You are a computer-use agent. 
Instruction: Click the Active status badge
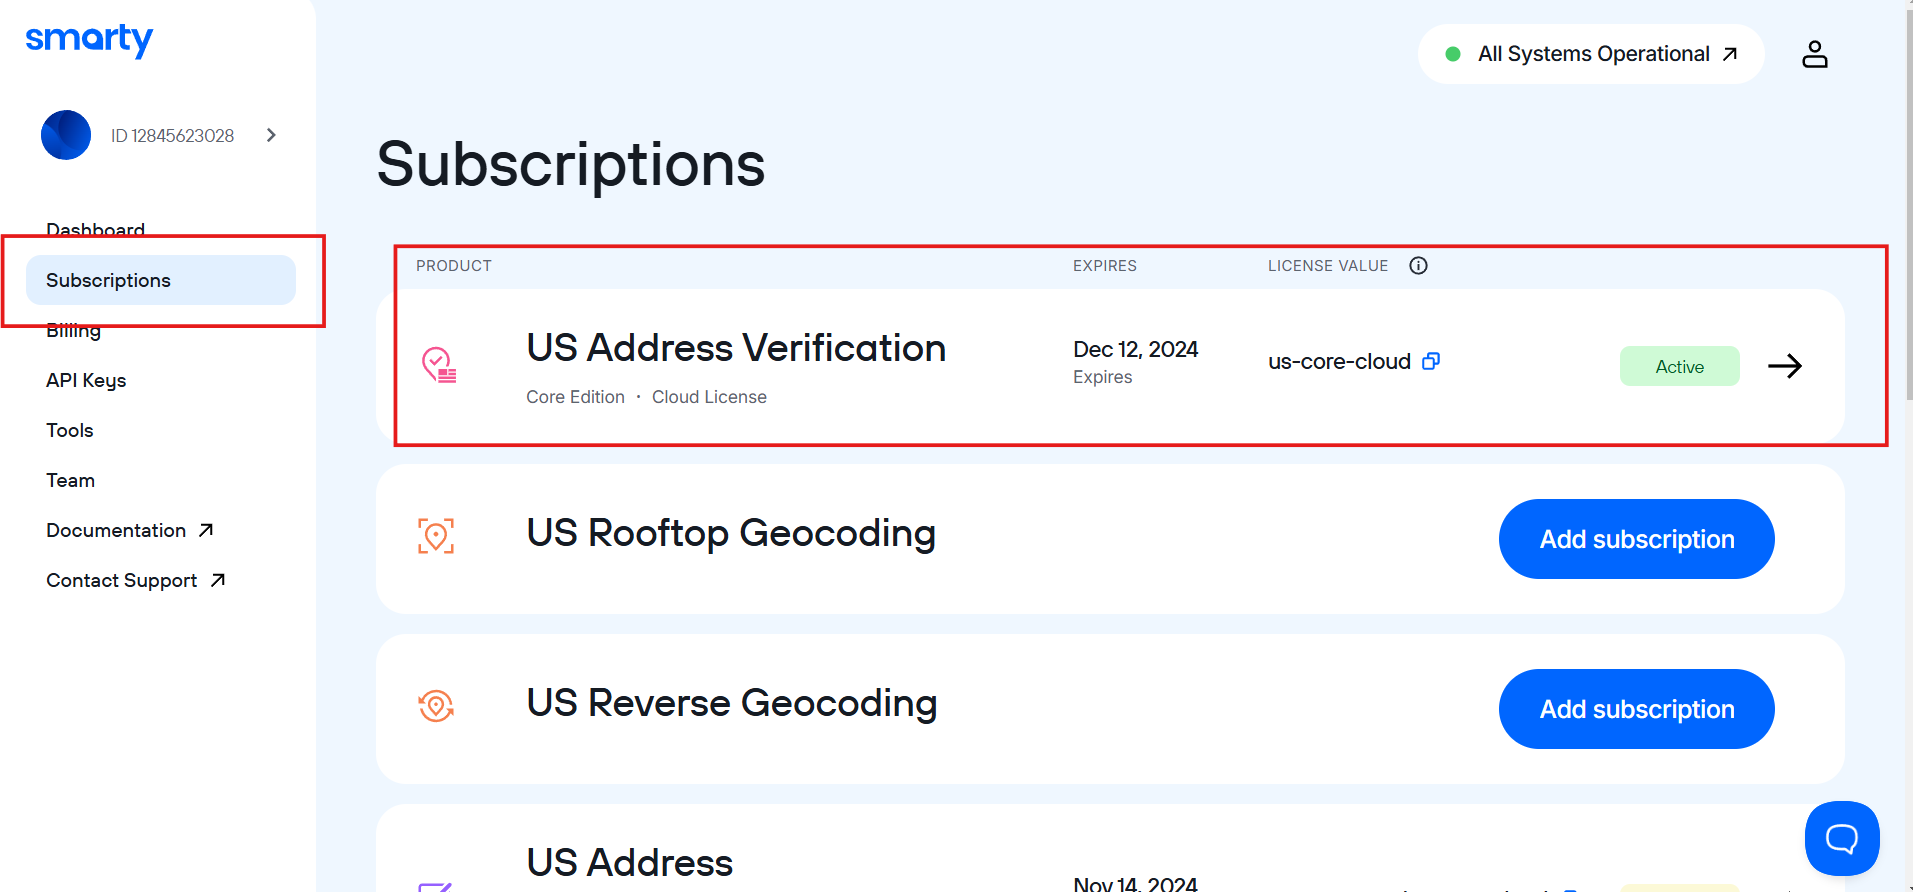(1680, 366)
